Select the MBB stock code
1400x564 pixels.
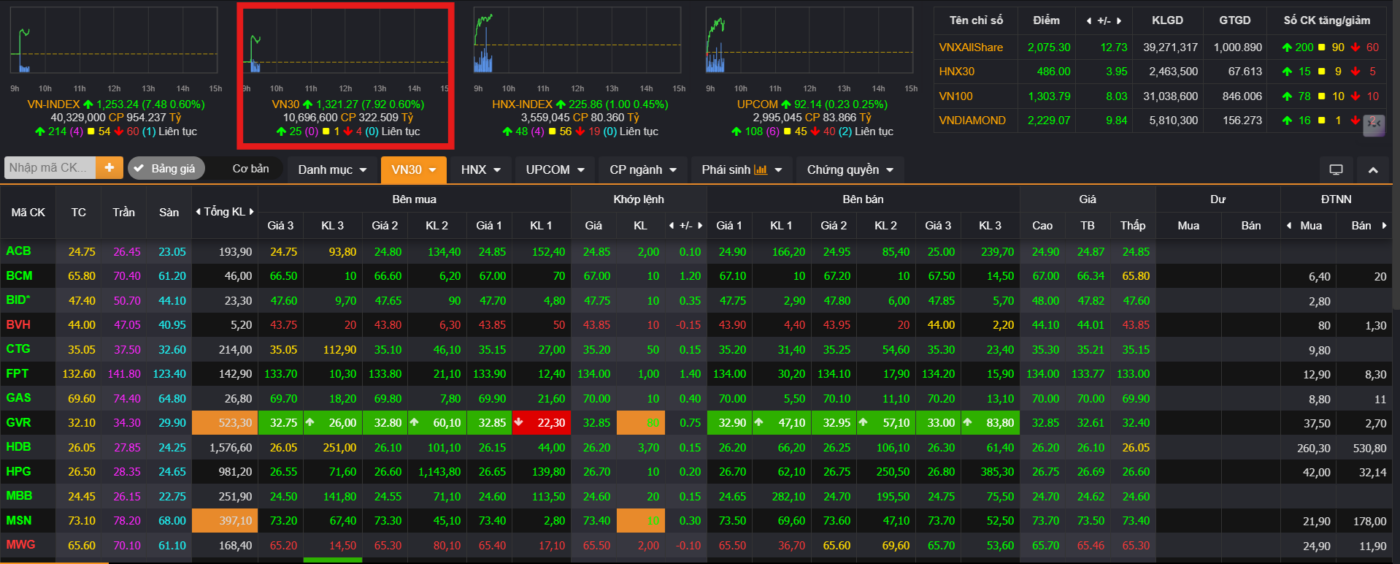coord(19,496)
